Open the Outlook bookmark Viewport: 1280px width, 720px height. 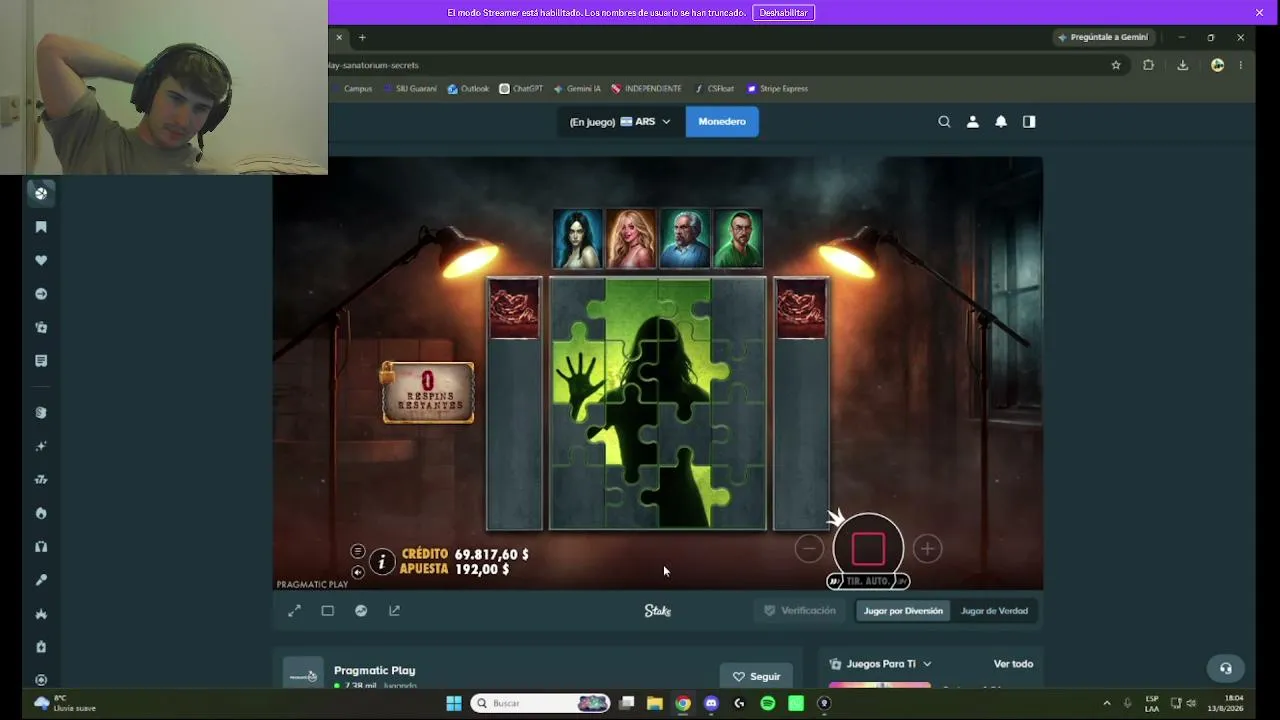point(468,89)
